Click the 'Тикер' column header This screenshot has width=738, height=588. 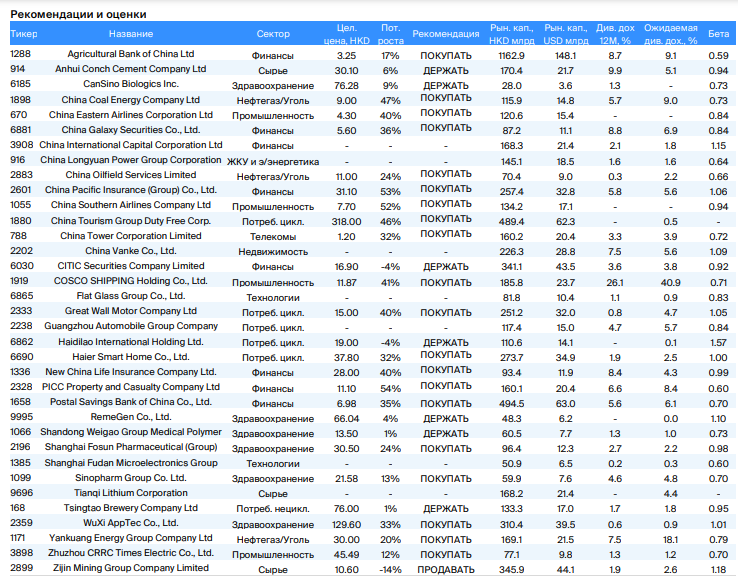point(24,34)
